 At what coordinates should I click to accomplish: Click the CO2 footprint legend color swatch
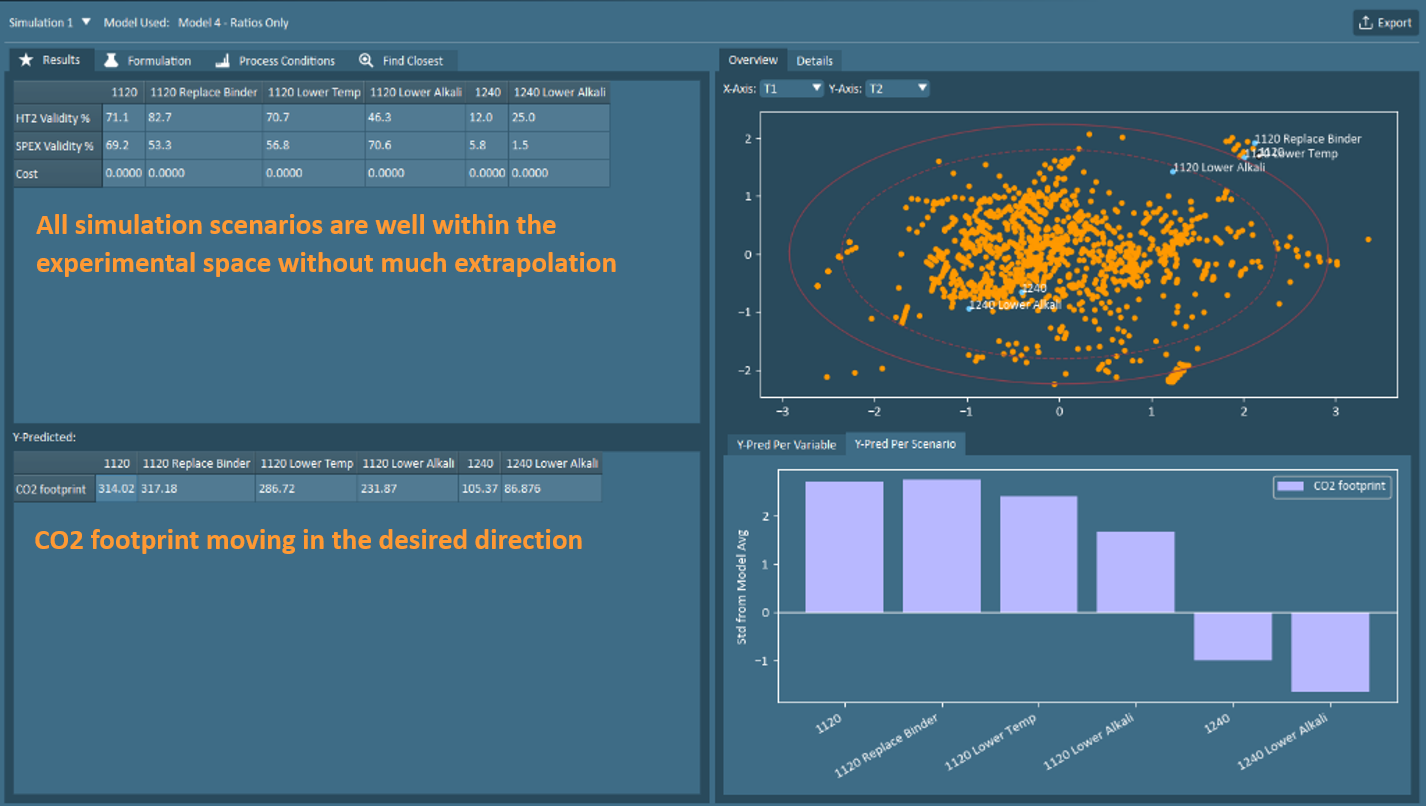pos(1293,487)
